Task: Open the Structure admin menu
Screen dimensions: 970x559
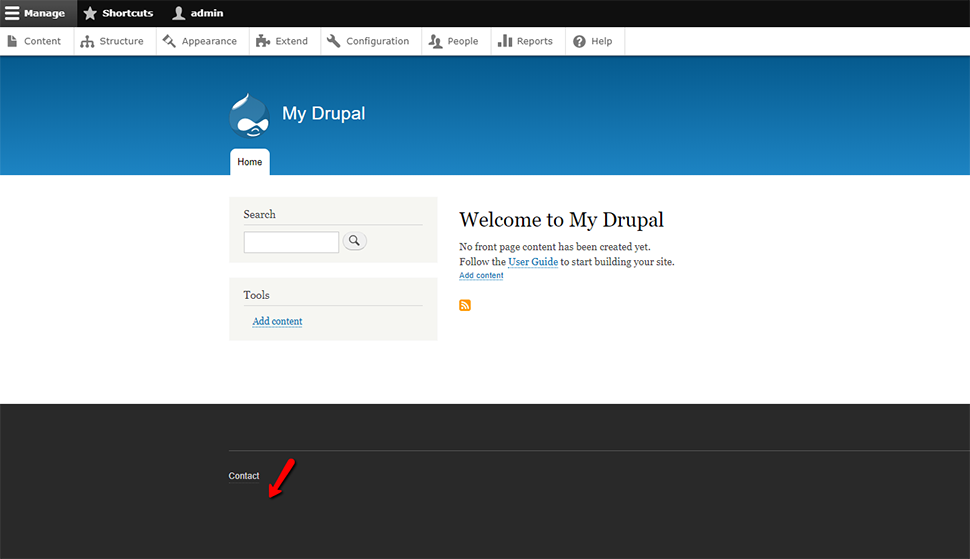Action: tap(113, 41)
